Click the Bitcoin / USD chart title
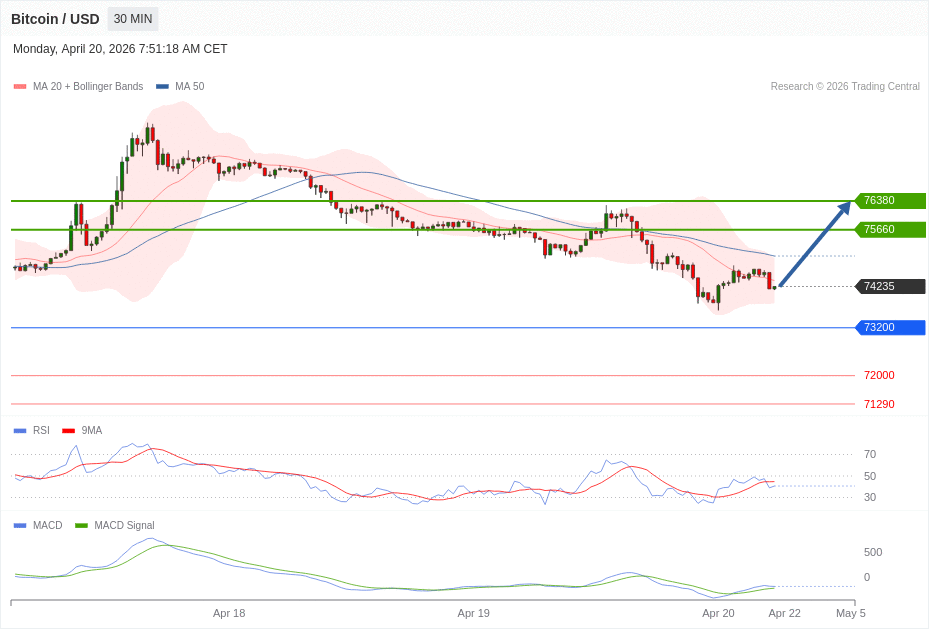Viewport: 929px width, 629px height. [x=55, y=19]
